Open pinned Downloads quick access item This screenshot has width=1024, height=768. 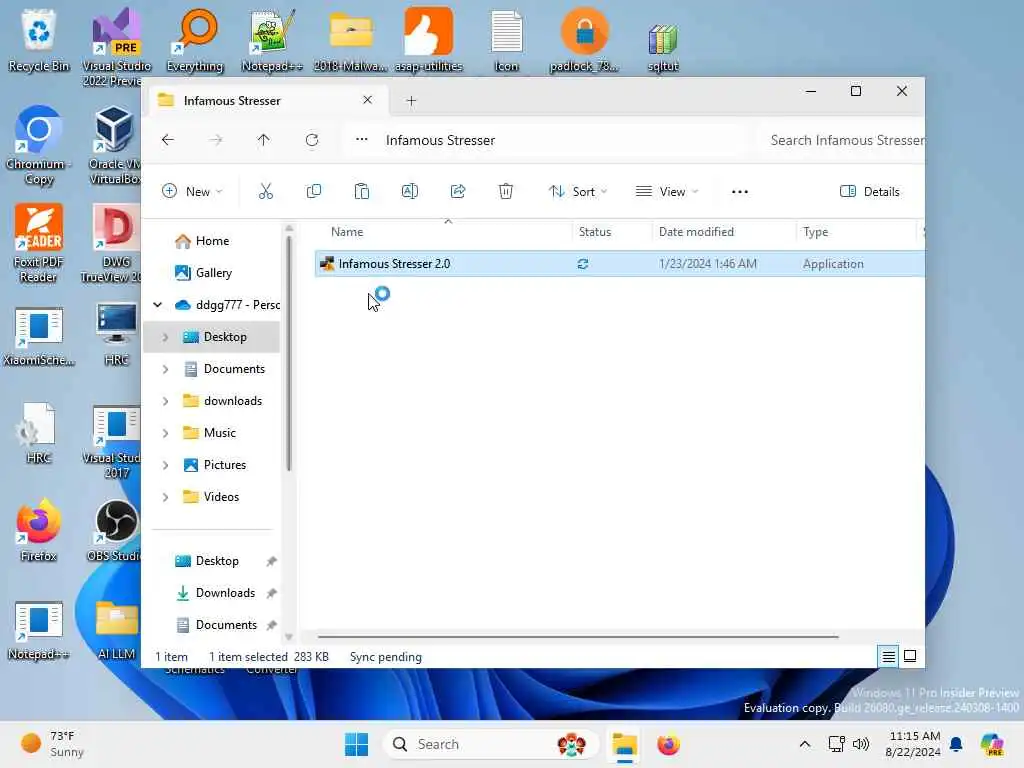point(225,593)
